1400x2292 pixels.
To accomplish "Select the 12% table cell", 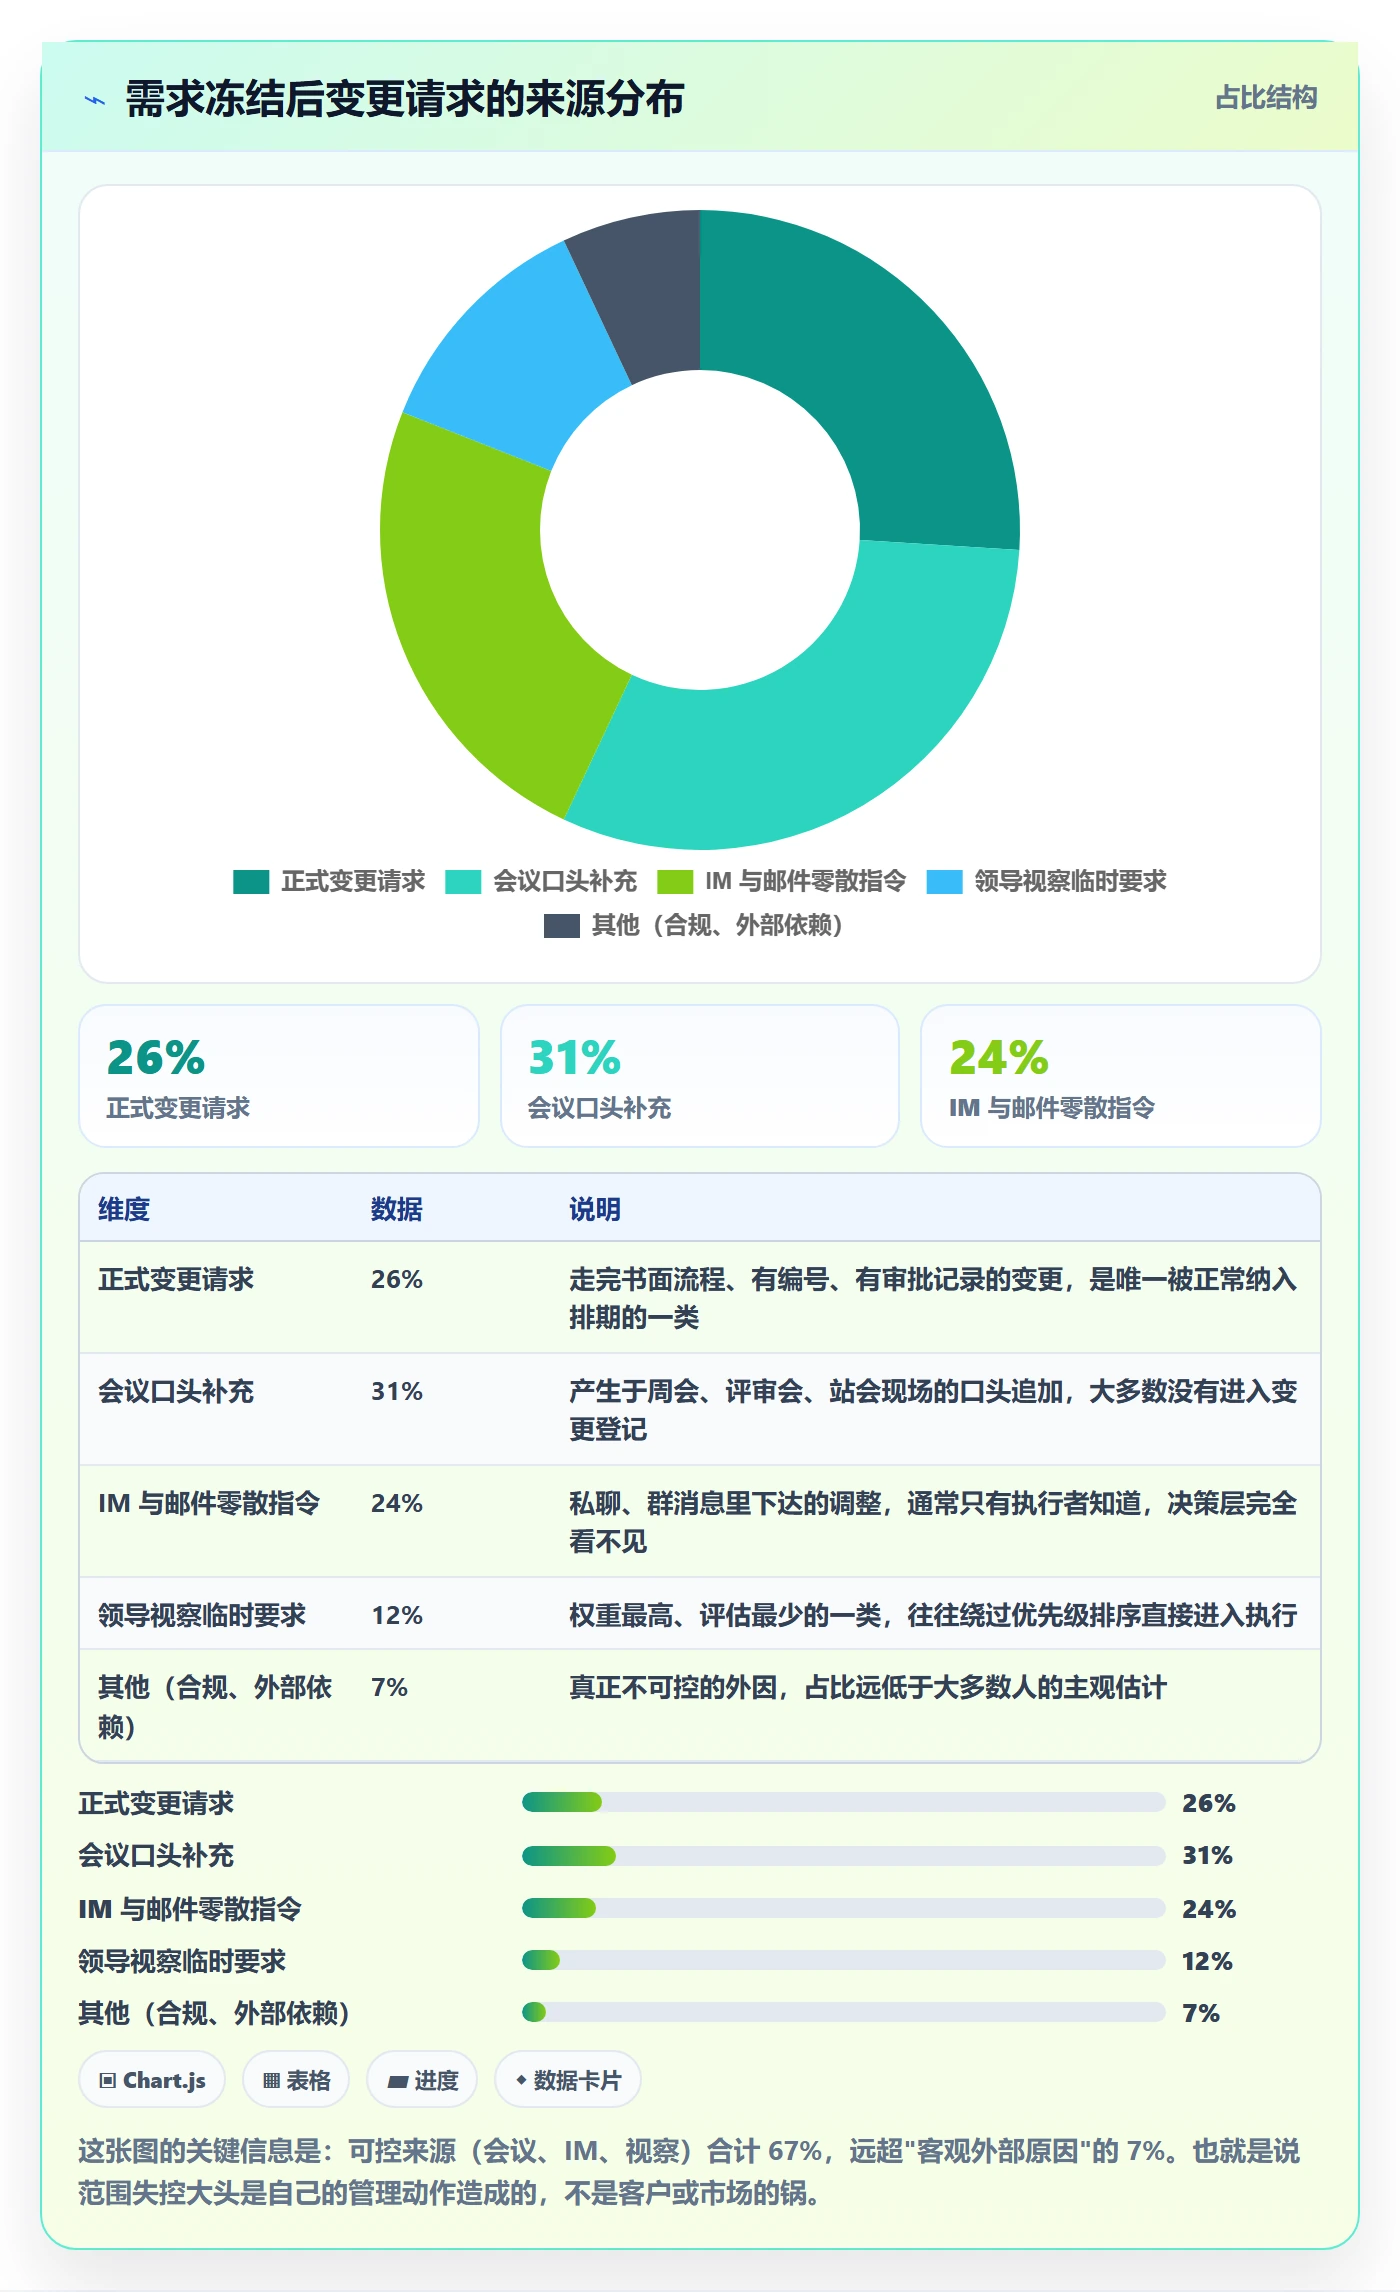I will point(397,1615).
